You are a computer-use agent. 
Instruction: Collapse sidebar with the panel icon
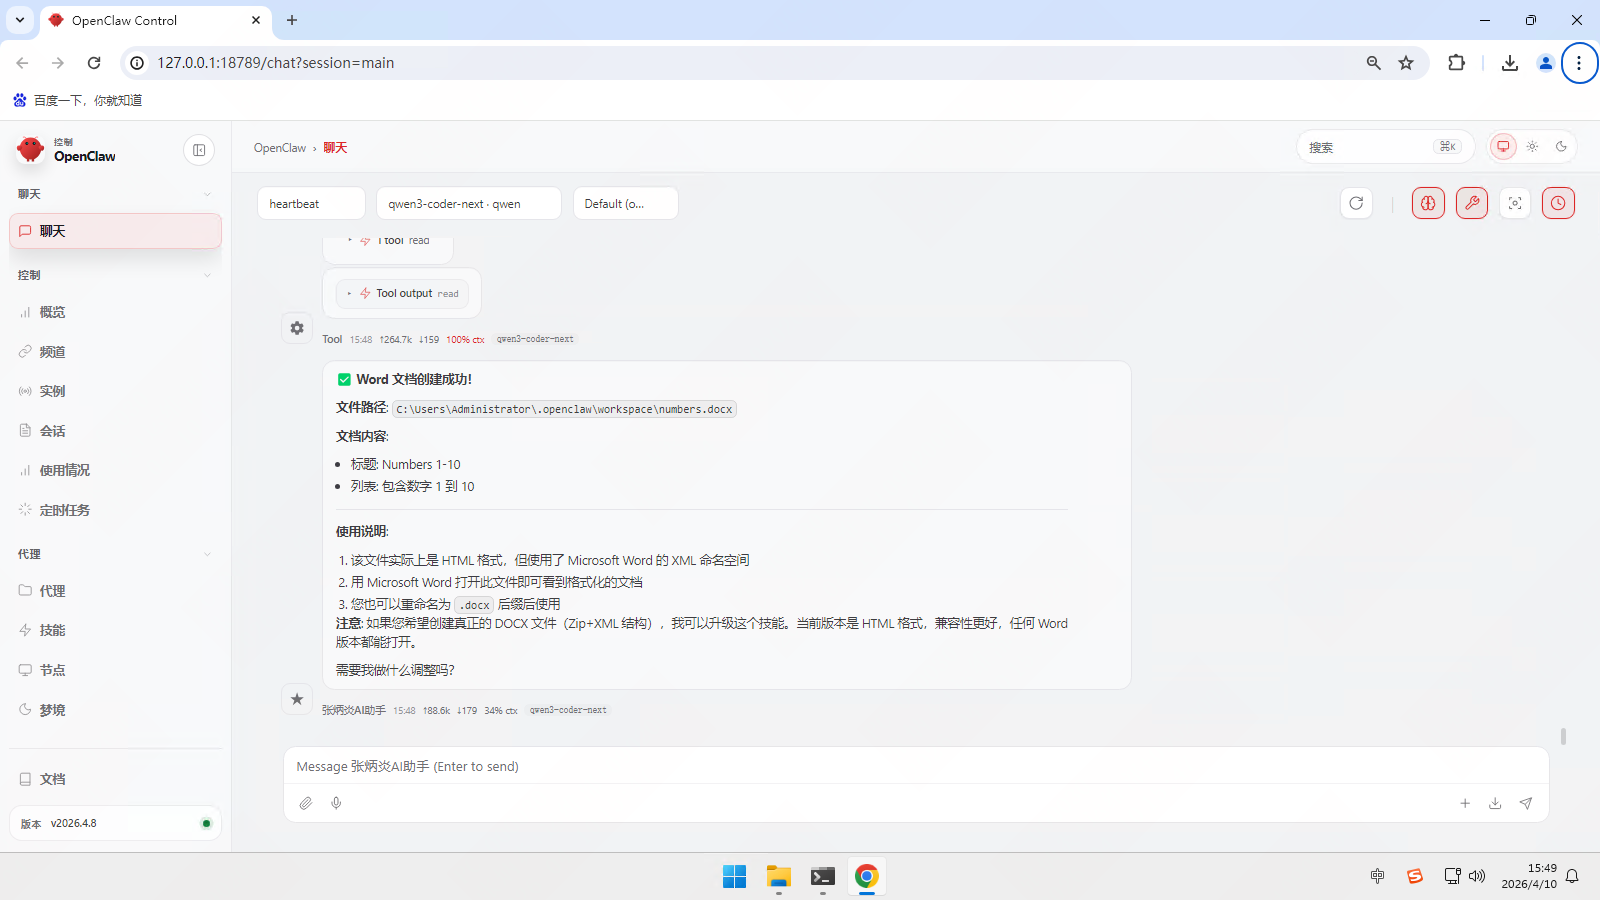(199, 150)
